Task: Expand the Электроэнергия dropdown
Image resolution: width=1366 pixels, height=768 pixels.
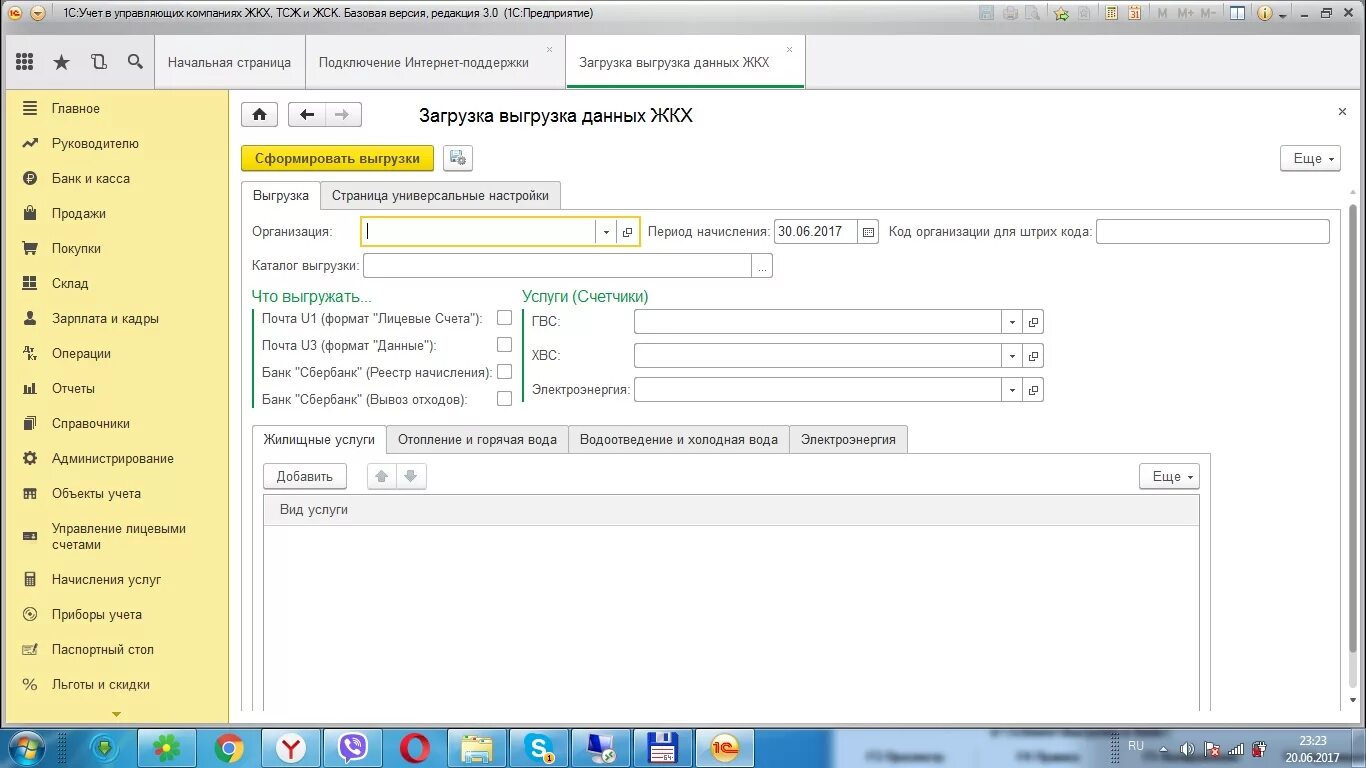Action: [x=1012, y=390]
